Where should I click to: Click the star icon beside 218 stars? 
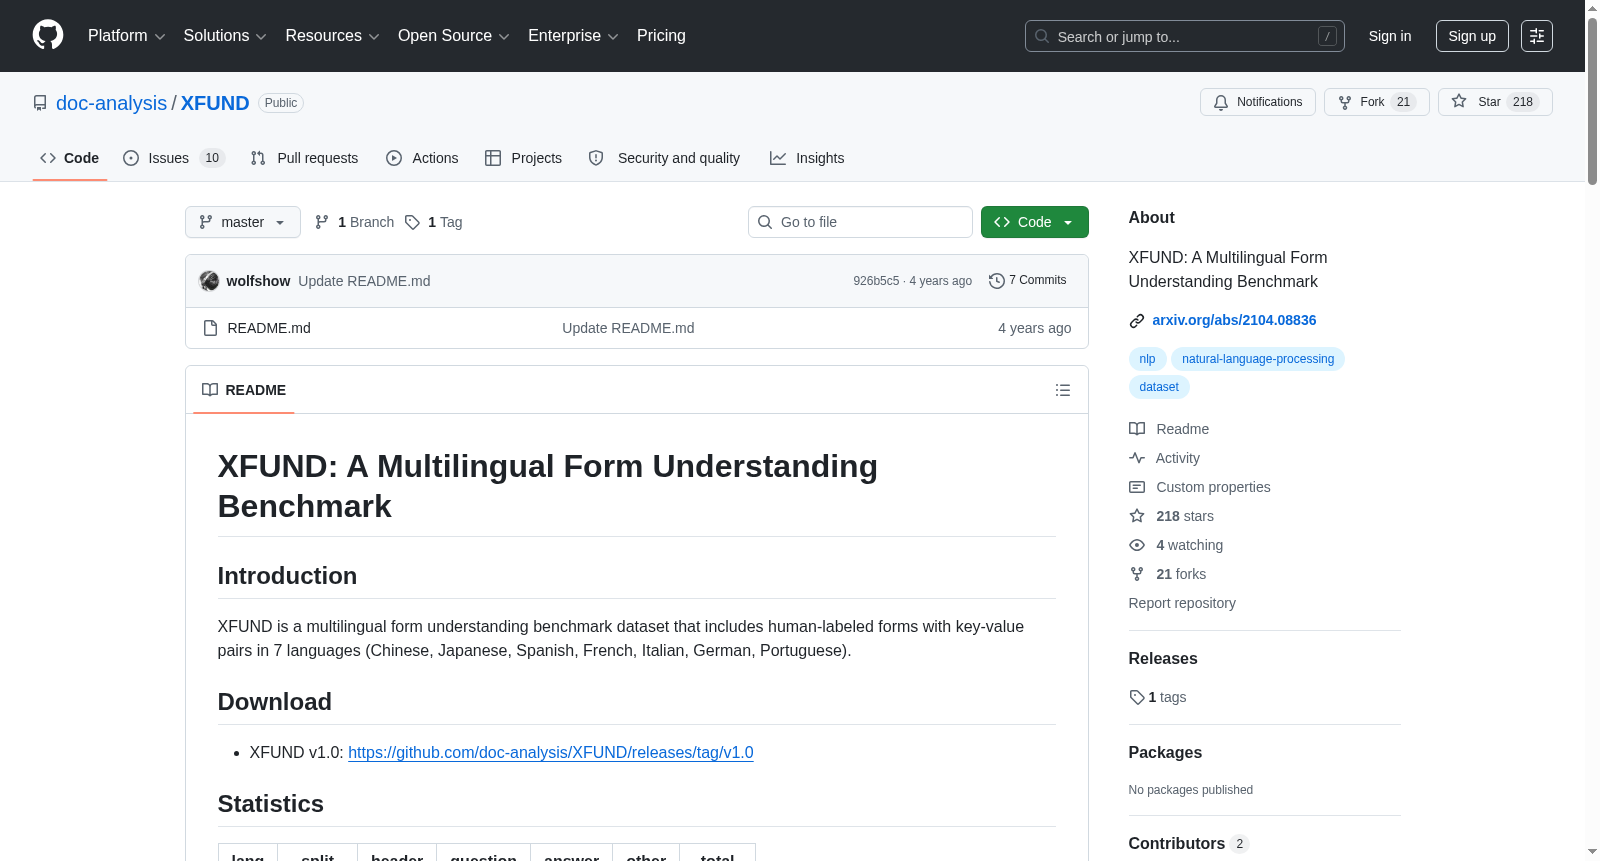(x=1137, y=516)
